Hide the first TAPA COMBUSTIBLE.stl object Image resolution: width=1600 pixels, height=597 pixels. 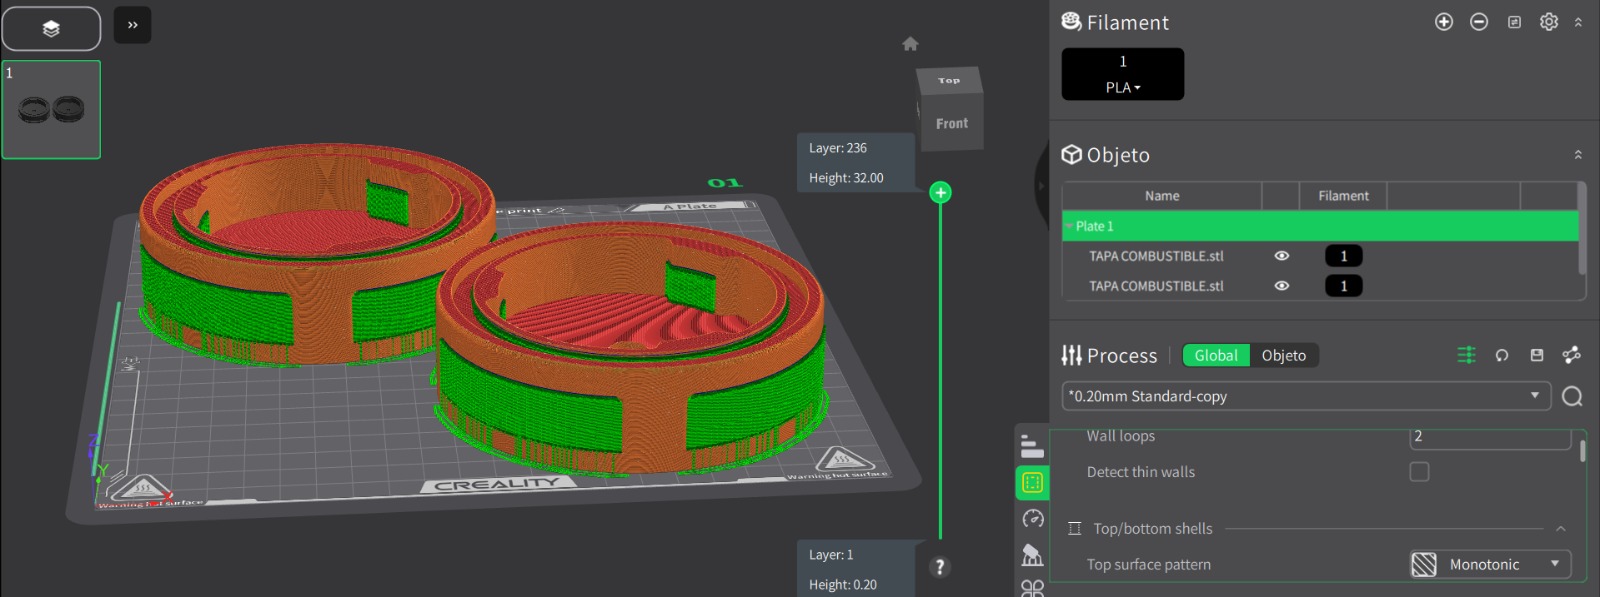tap(1281, 256)
